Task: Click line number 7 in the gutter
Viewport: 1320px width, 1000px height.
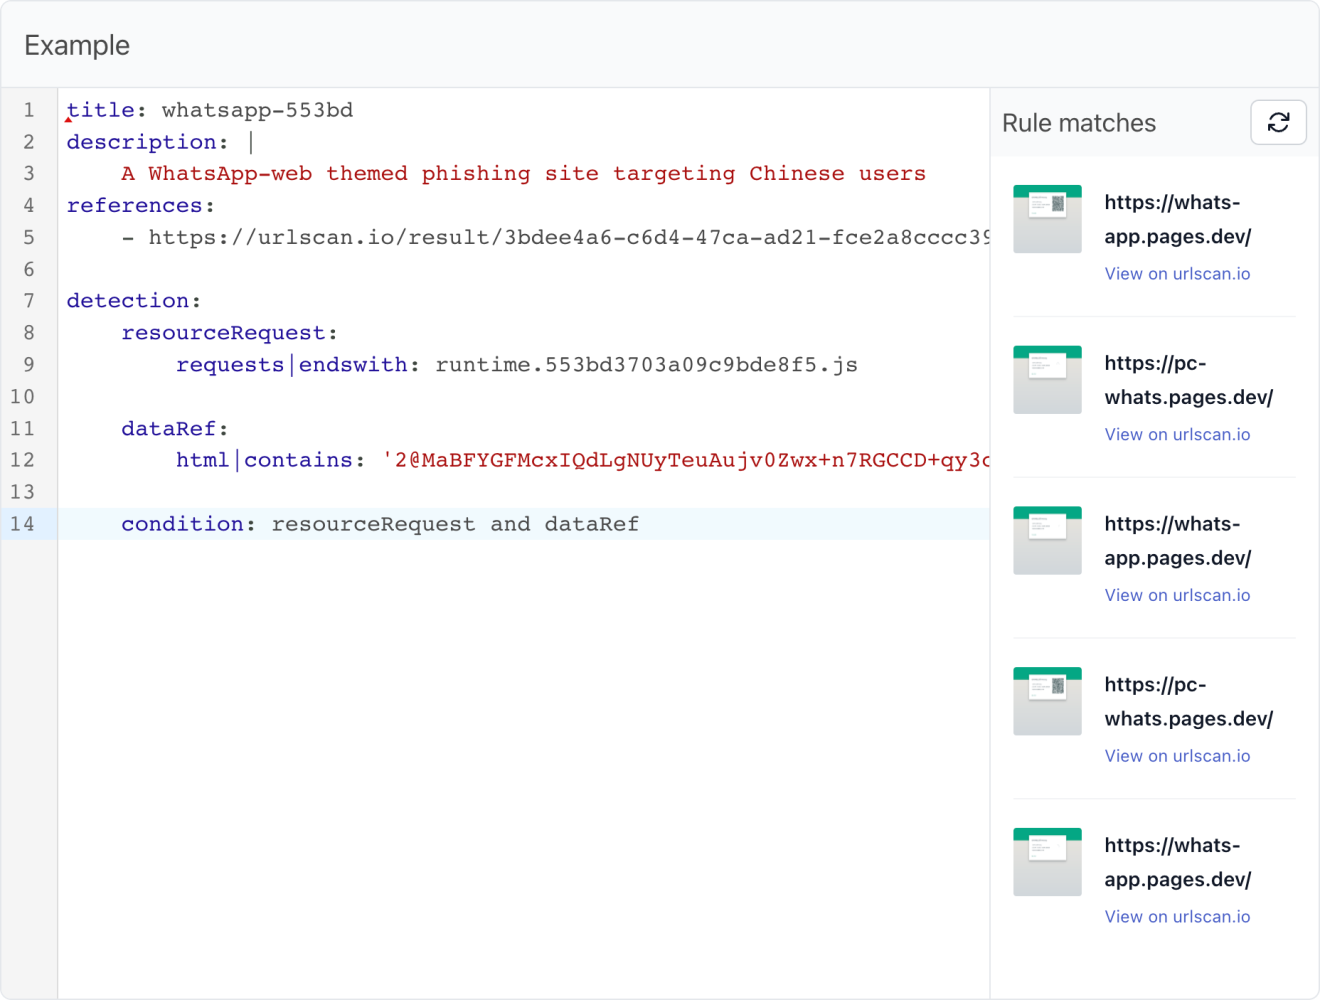Action: pyautogui.click(x=29, y=301)
